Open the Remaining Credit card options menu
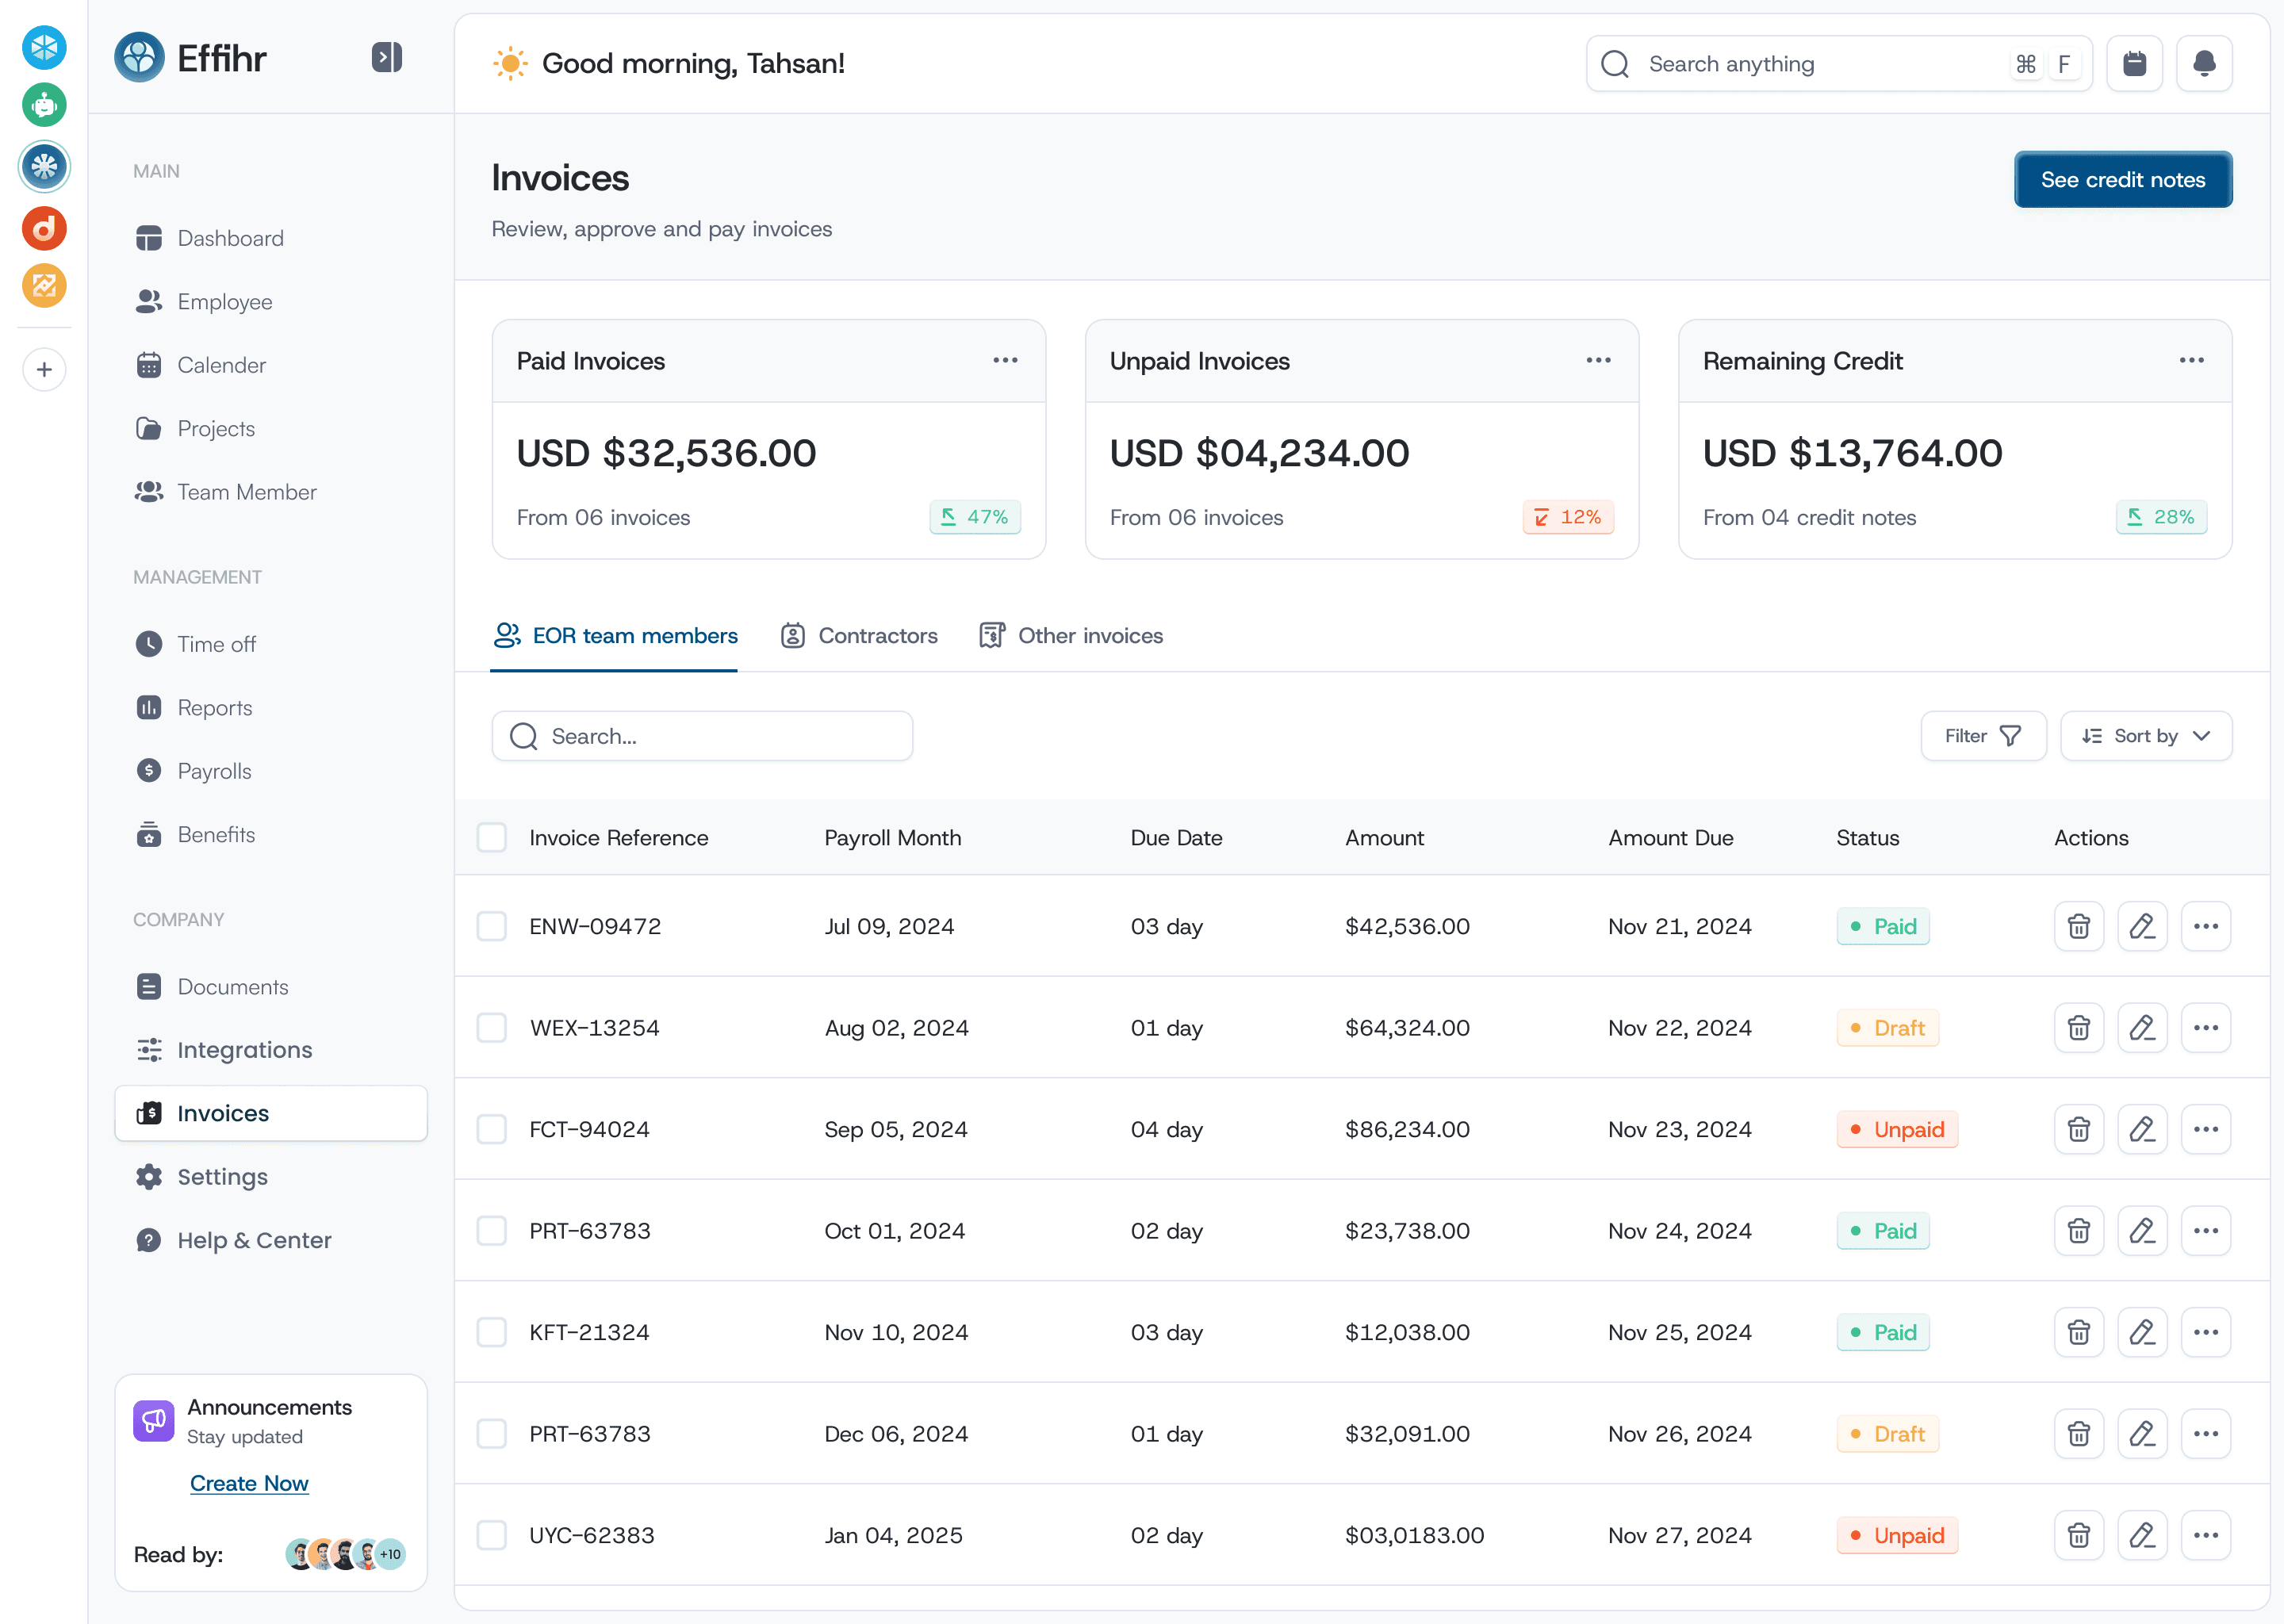Viewport: 2284px width, 1624px height. click(x=2191, y=360)
